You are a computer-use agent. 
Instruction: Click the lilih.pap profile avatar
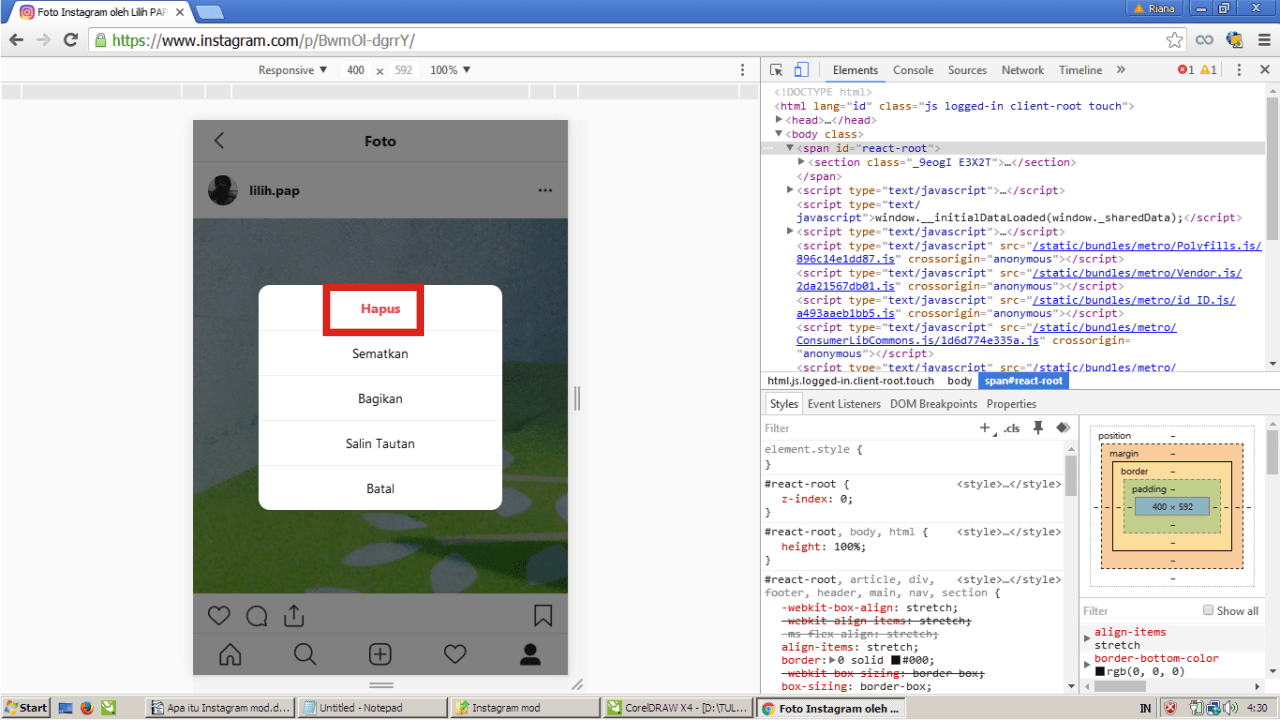coord(222,190)
